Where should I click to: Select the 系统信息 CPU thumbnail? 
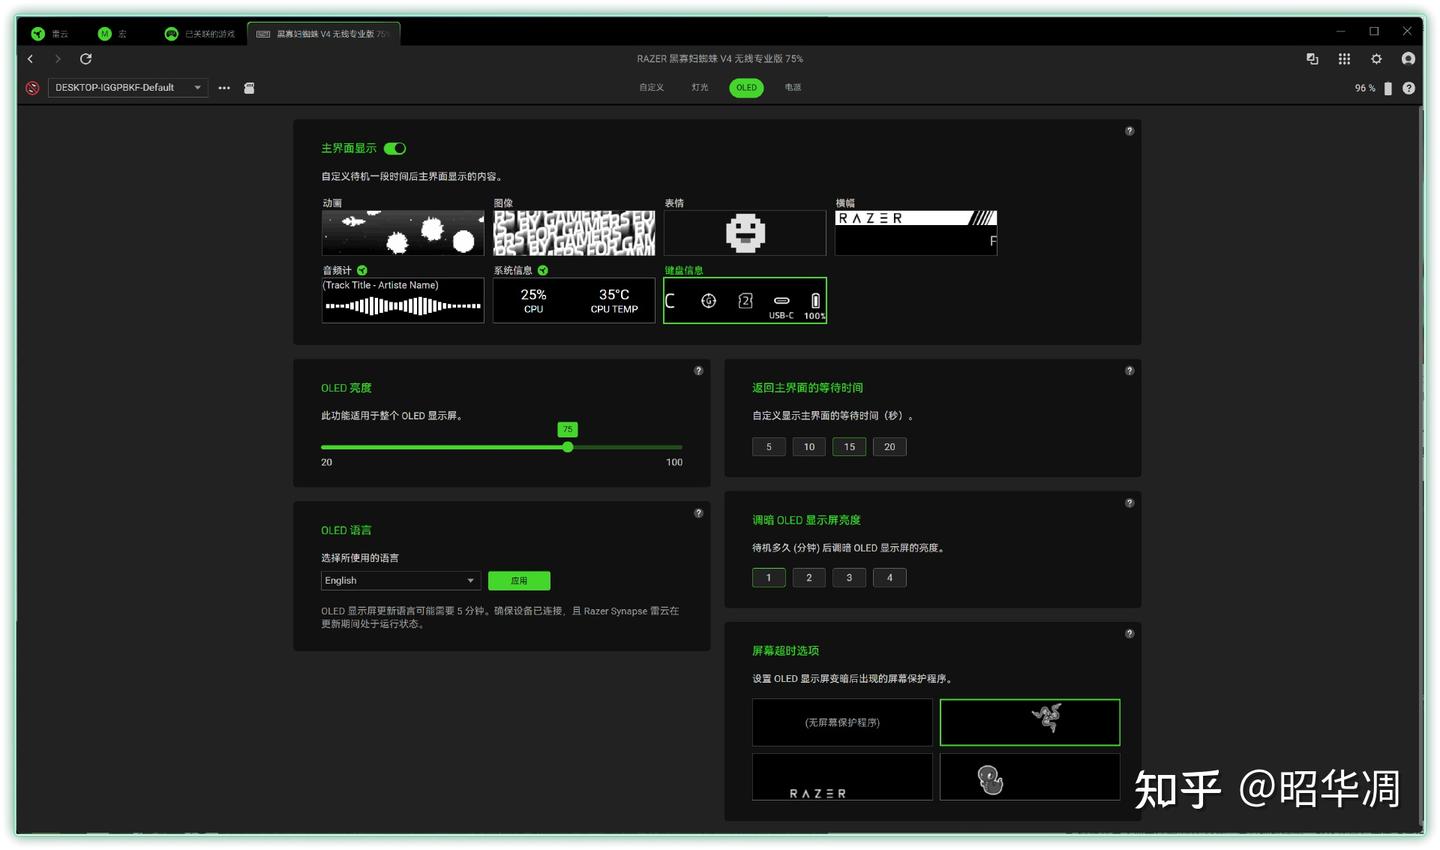coord(574,300)
